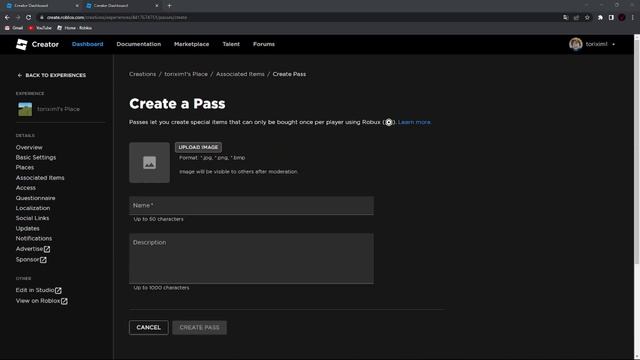Image resolution: width=640 pixels, height=360 pixels.
Task: Go to Creations breadcrumb
Action: click(x=142, y=74)
